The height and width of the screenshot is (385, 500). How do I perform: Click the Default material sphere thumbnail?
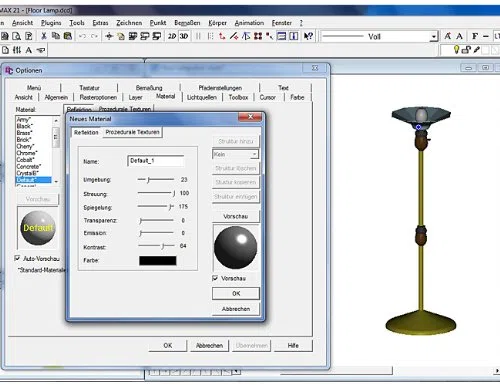click(38, 228)
